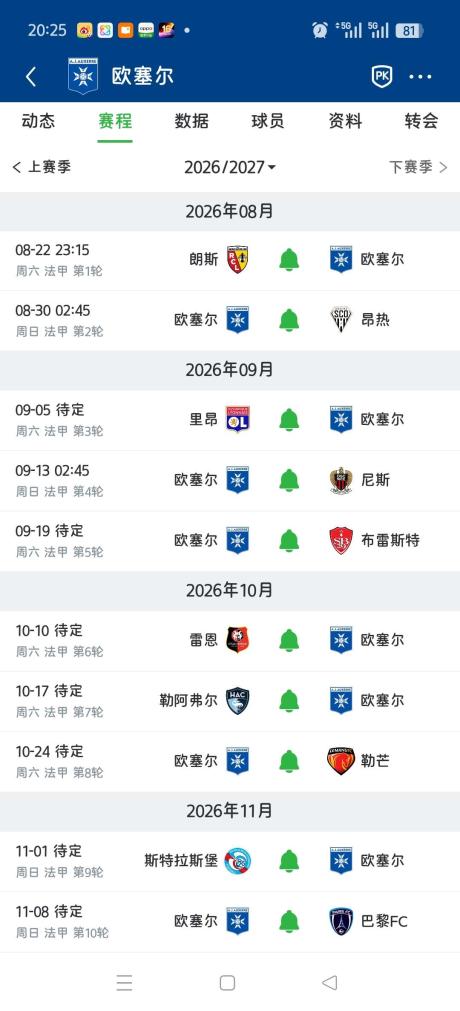Open the 08-30 Auxerre vs Angers match row
Screen dimensions: 460x1011
pyautogui.click(x=230, y=320)
